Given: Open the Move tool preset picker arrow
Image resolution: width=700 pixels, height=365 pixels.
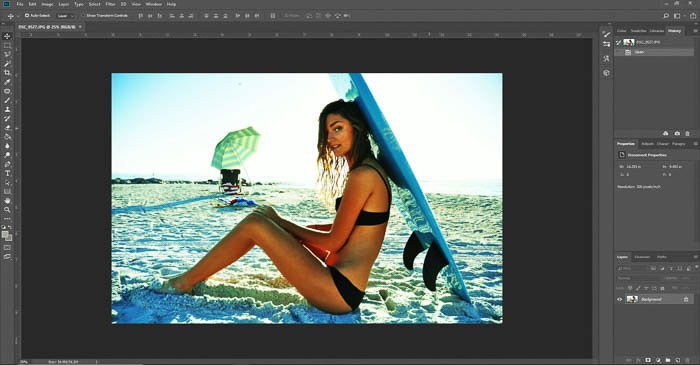Looking at the screenshot, I should (17, 16).
